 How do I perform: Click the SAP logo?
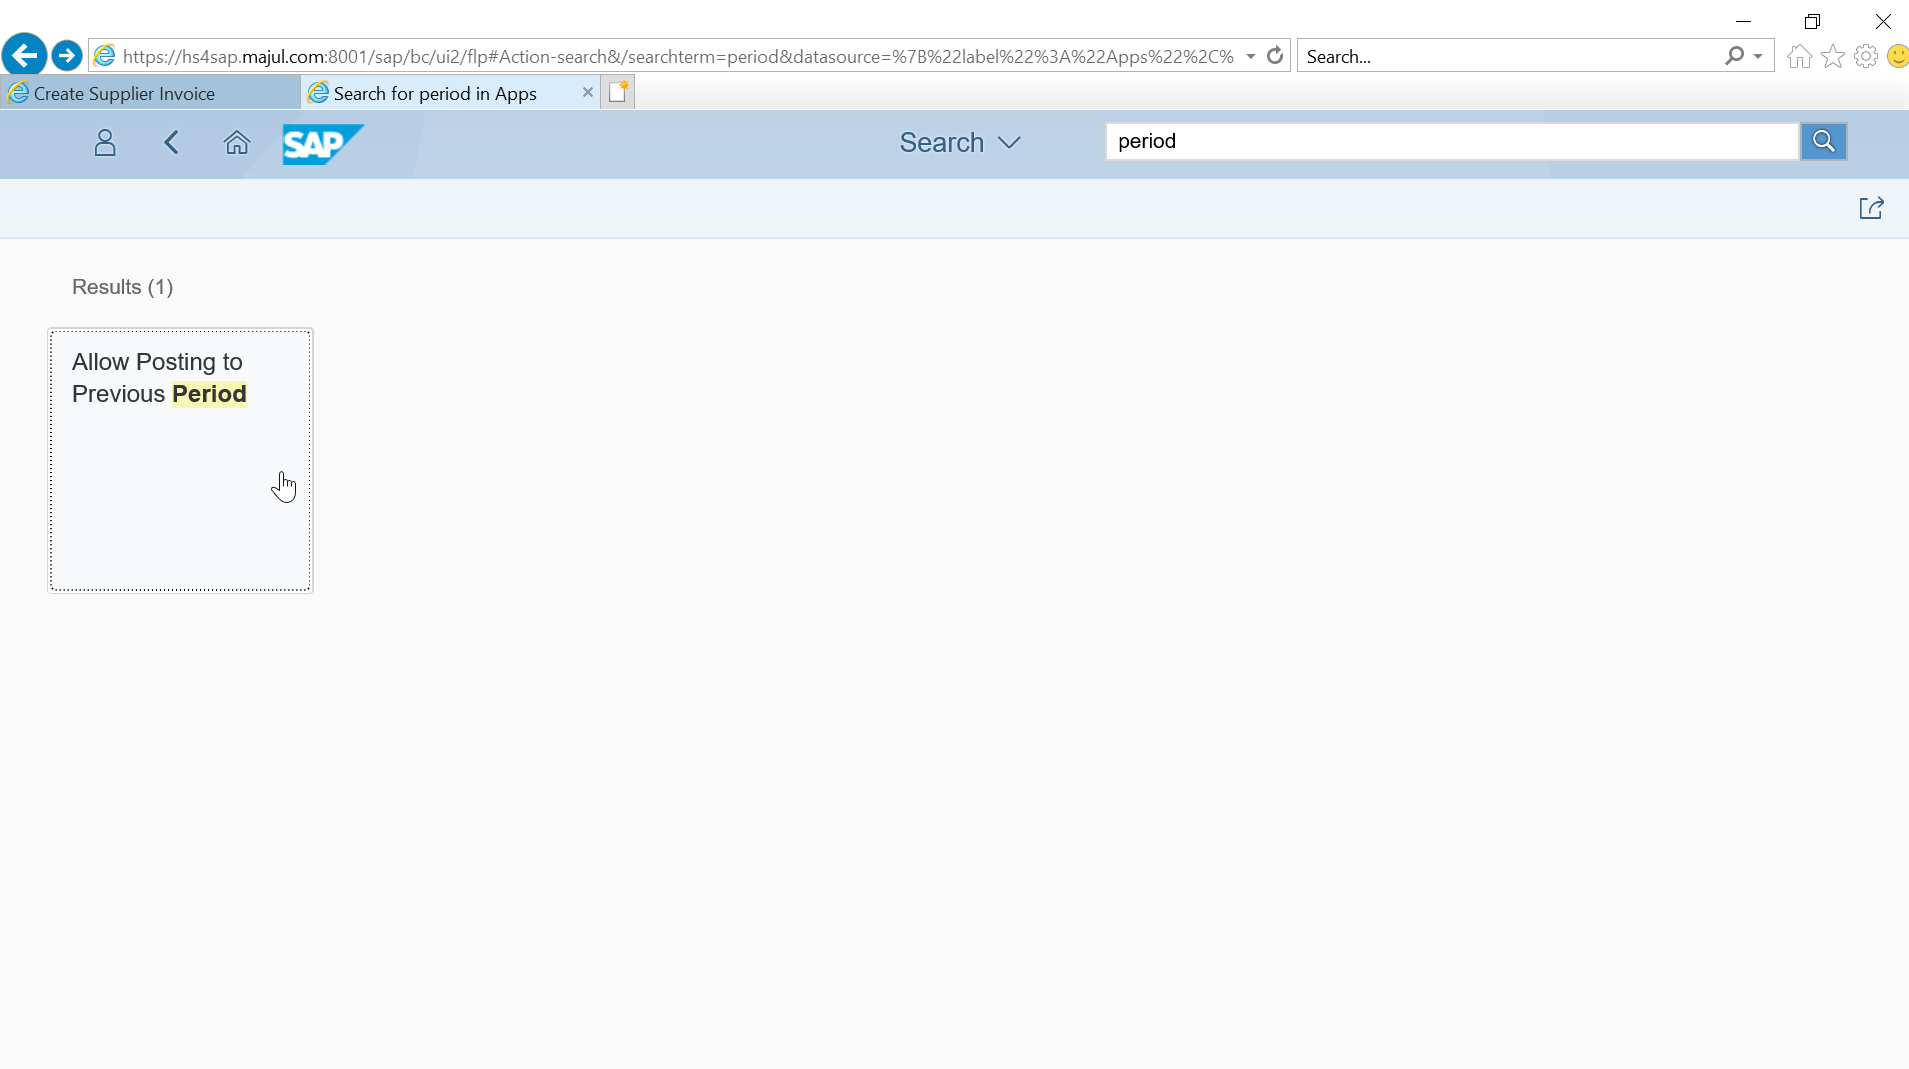point(322,144)
